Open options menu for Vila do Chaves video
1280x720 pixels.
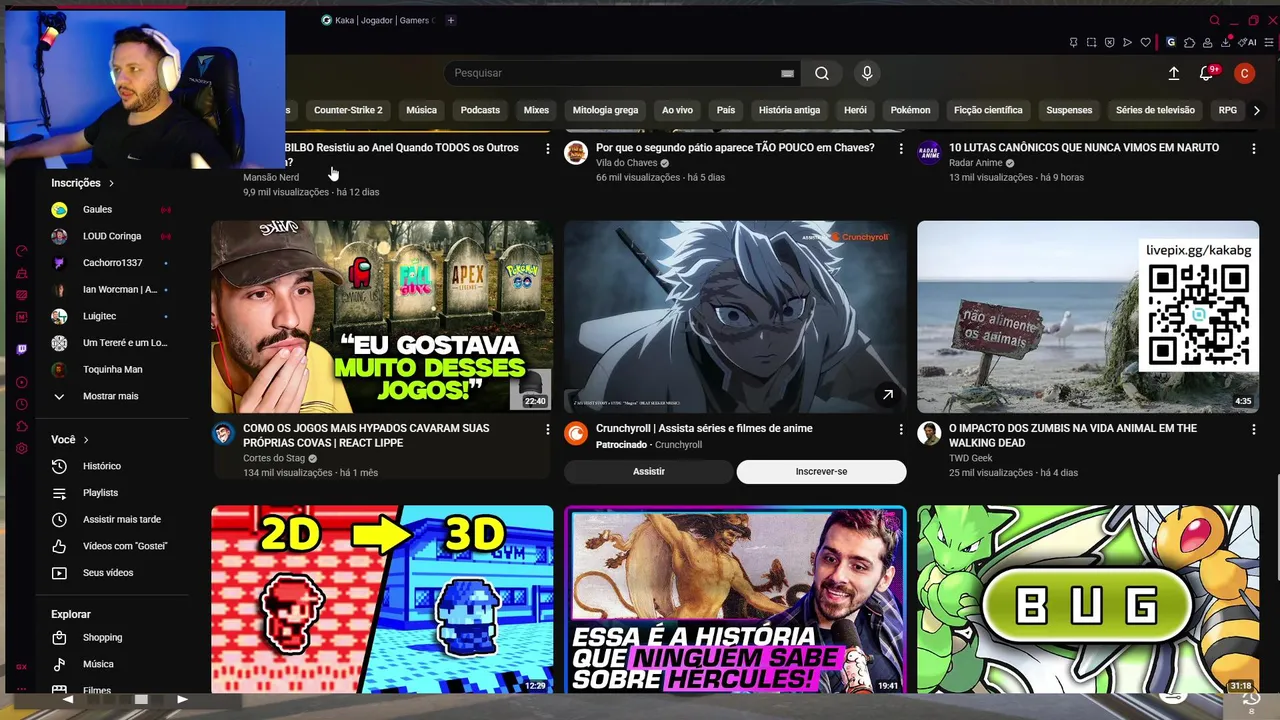900,148
